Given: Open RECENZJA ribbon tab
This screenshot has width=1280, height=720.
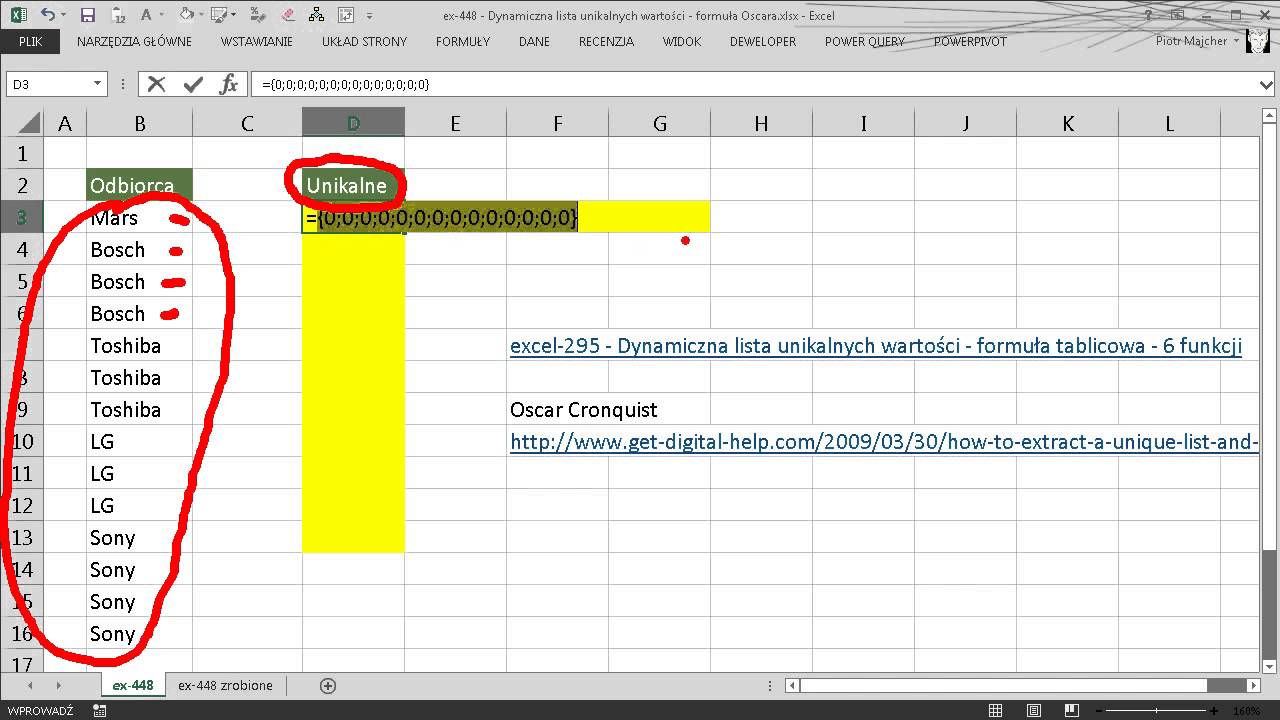Looking at the screenshot, I should click(606, 42).
